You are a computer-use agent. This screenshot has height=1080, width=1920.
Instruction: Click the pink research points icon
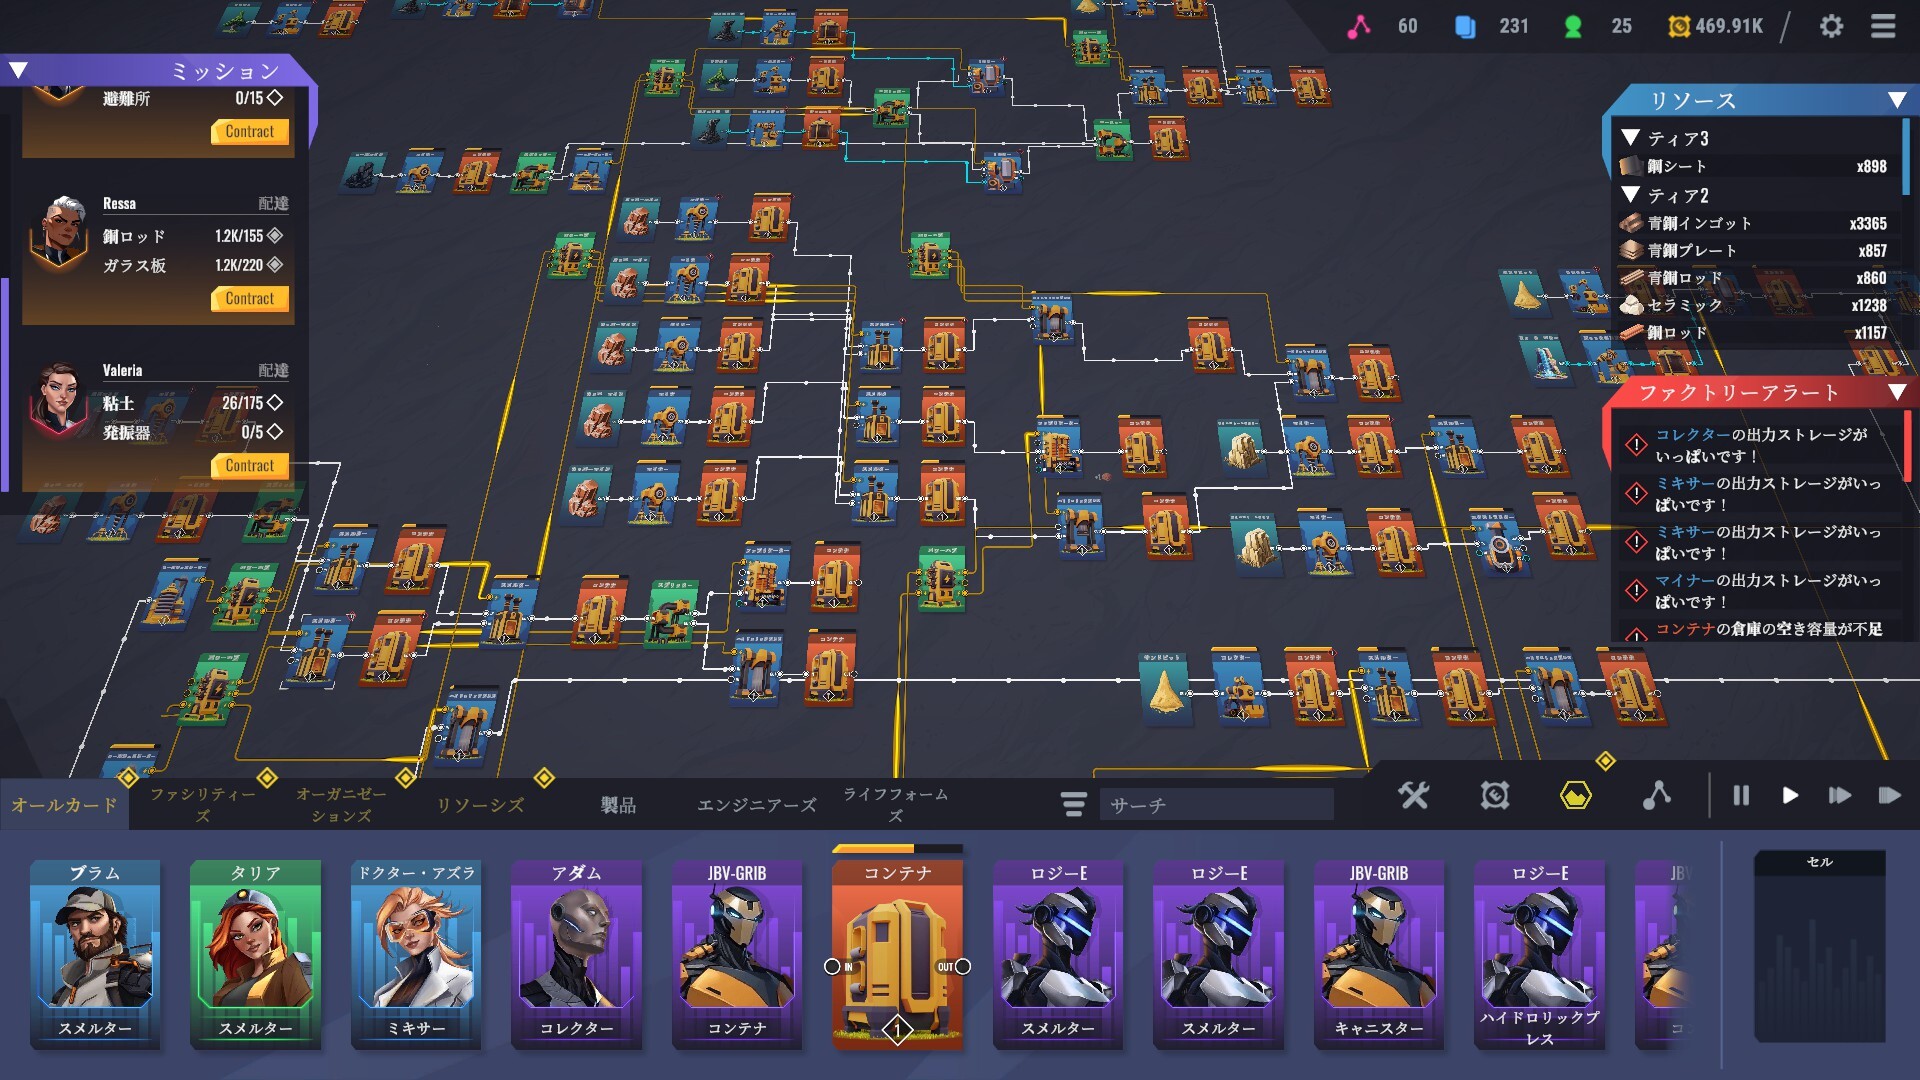point(1358,26)
